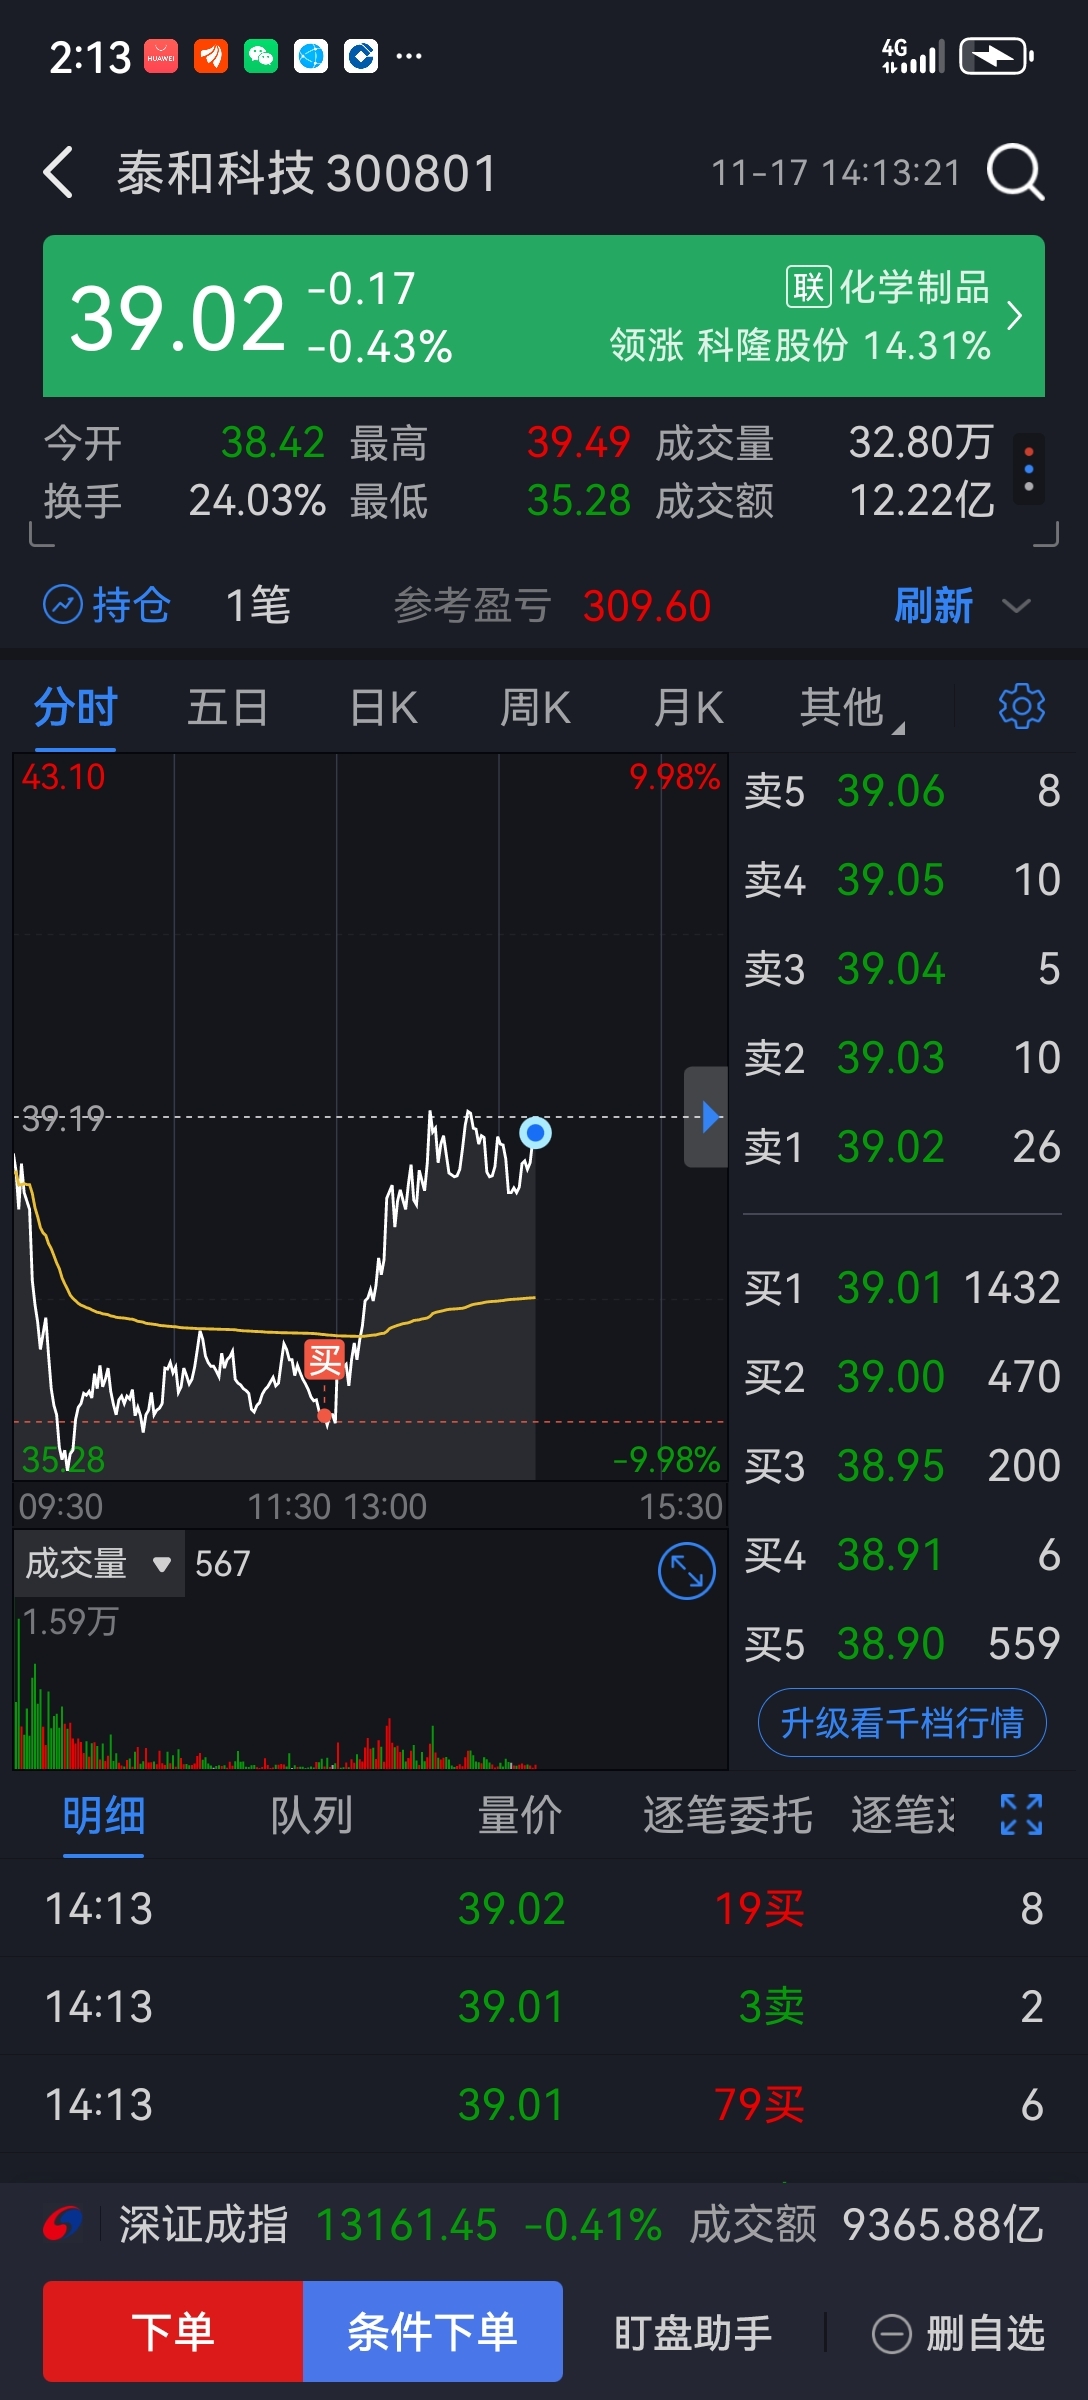Tap the back arrow icon
The height and width of the screenshot is (2400, 1088).
point(59,172)
